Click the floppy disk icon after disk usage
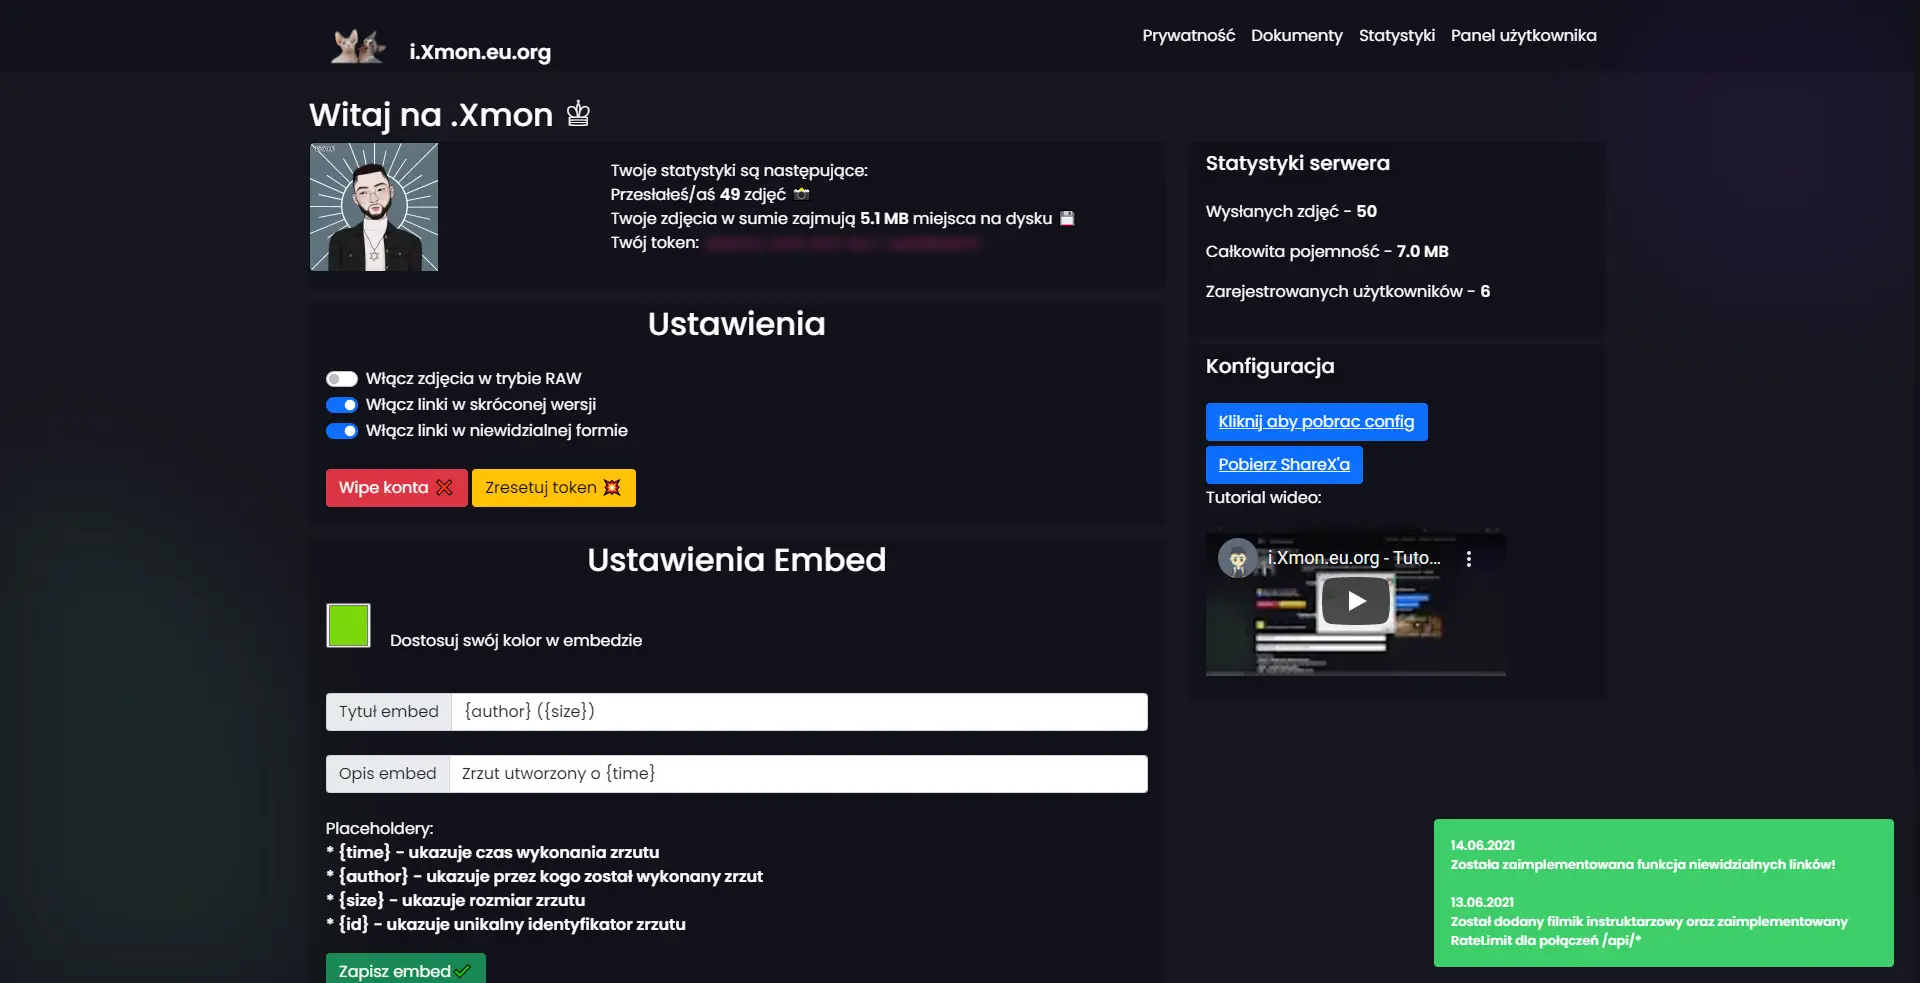 (x=1067, y=218)
